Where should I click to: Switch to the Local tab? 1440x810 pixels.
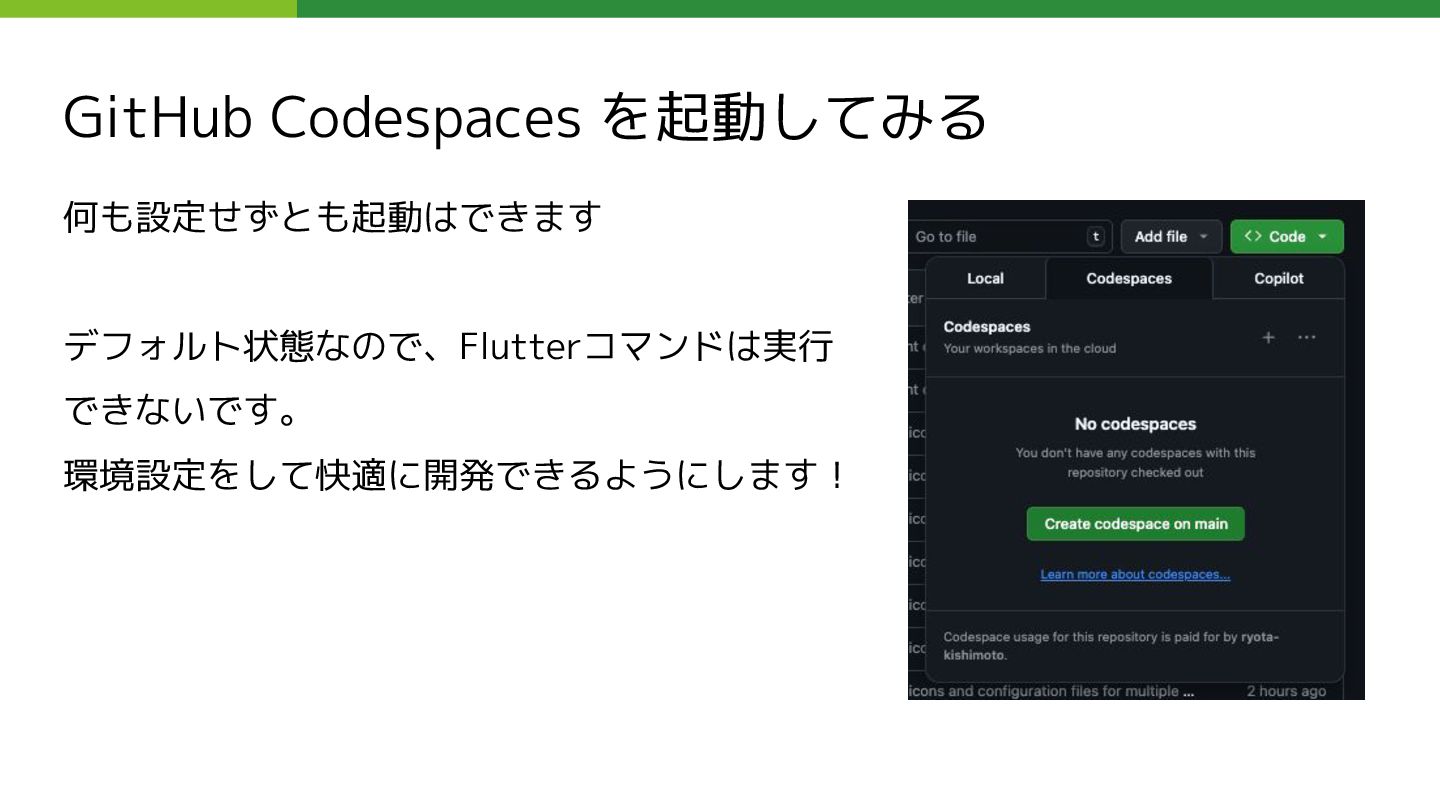985,279
